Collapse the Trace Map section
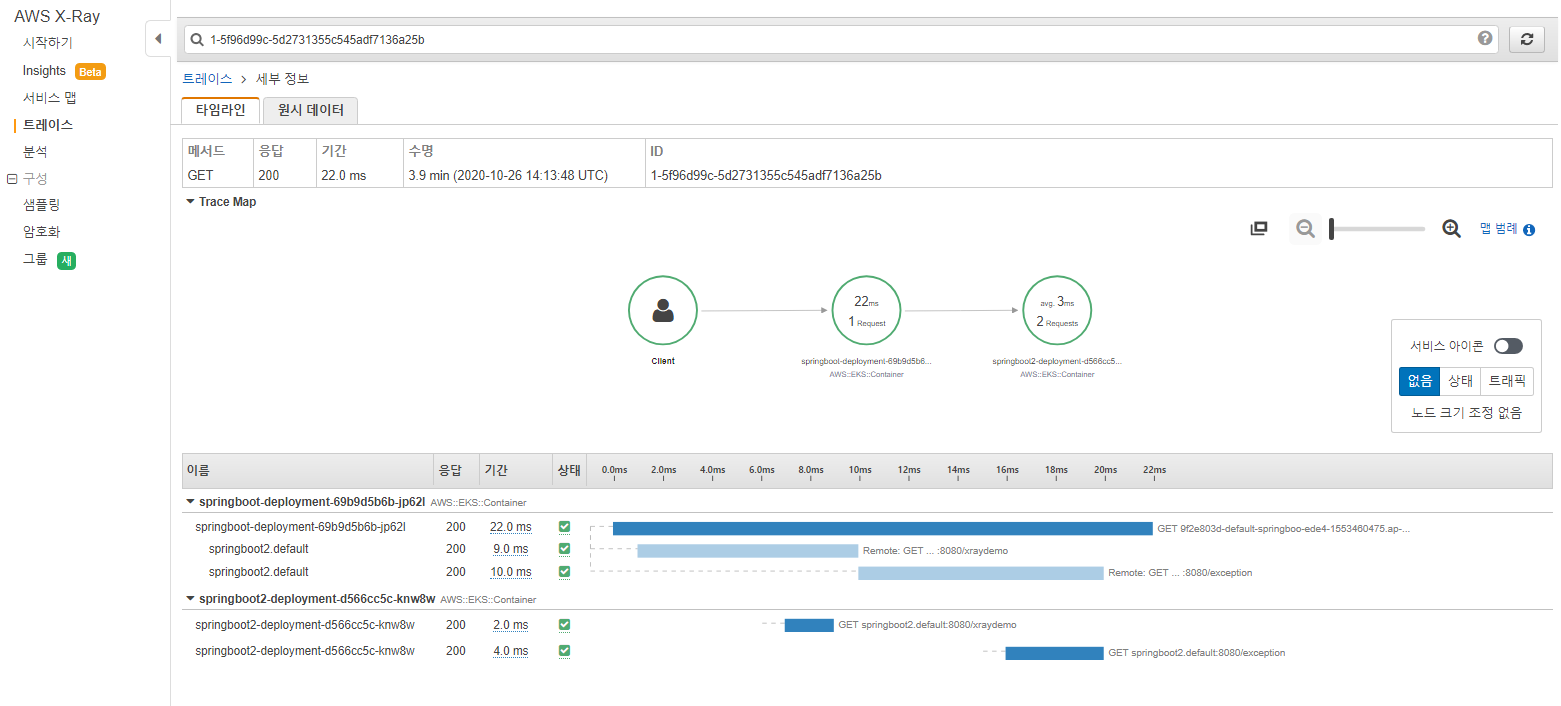 [x=190, y=202]
